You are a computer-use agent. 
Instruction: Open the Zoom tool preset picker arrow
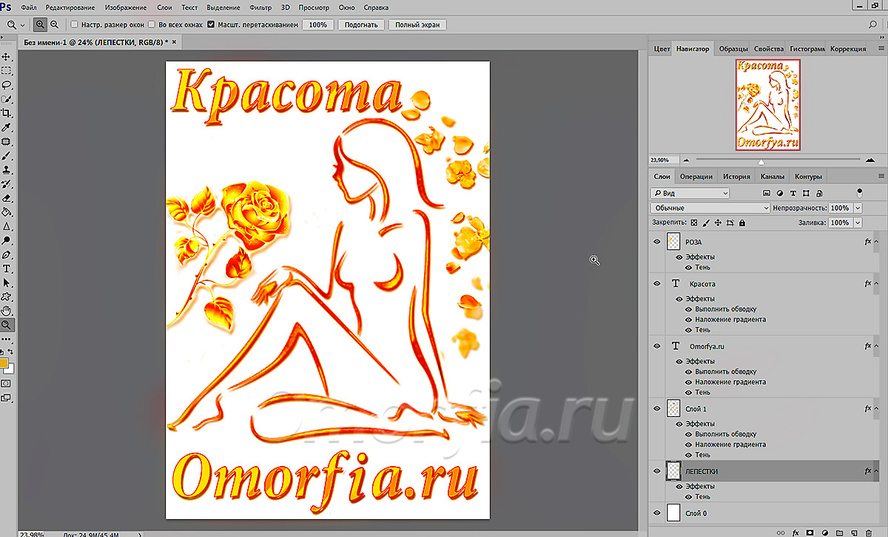coord(23,25)
